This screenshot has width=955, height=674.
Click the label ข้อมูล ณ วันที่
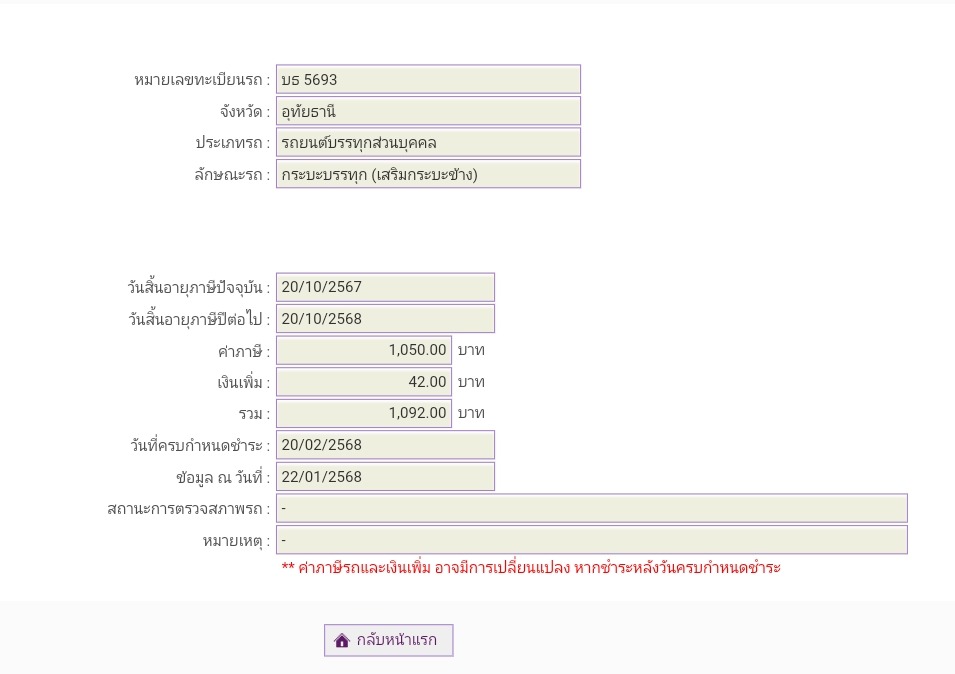(x=223, y=477)
